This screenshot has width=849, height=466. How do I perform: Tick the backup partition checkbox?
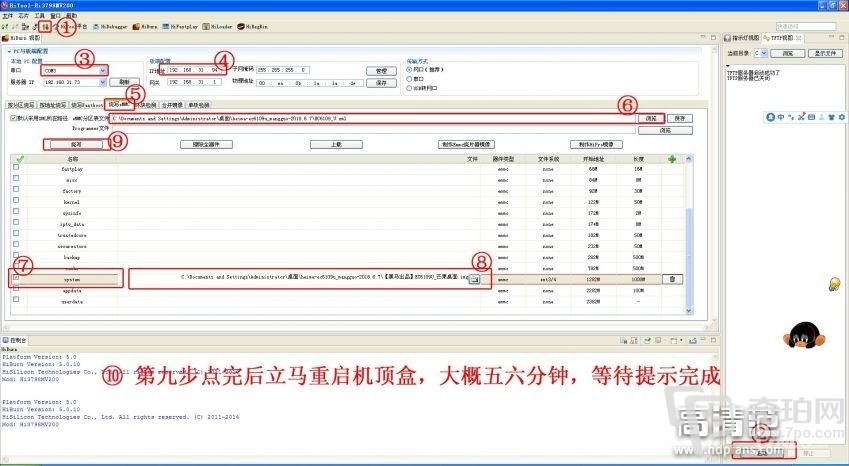pos(16,255)
